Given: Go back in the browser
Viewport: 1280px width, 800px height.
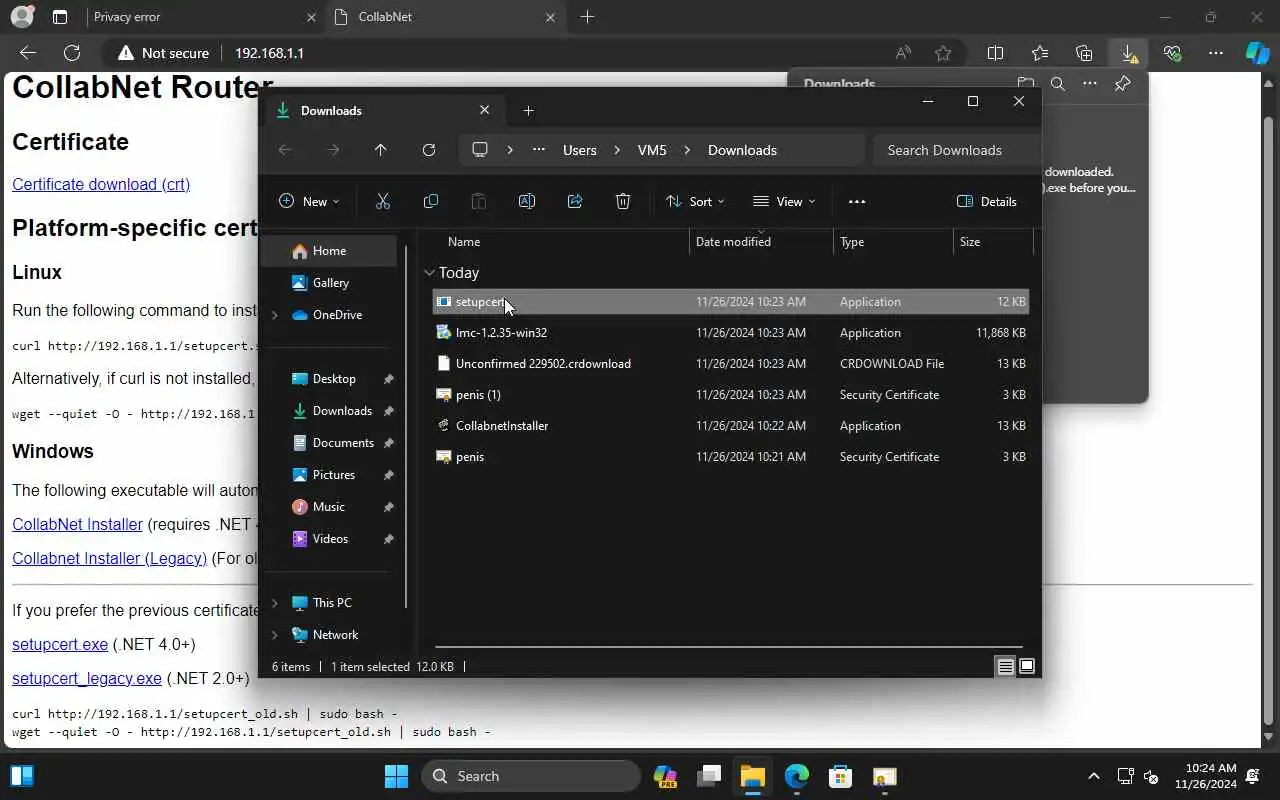Looking at the screenshot, I should tap(28, 53).
